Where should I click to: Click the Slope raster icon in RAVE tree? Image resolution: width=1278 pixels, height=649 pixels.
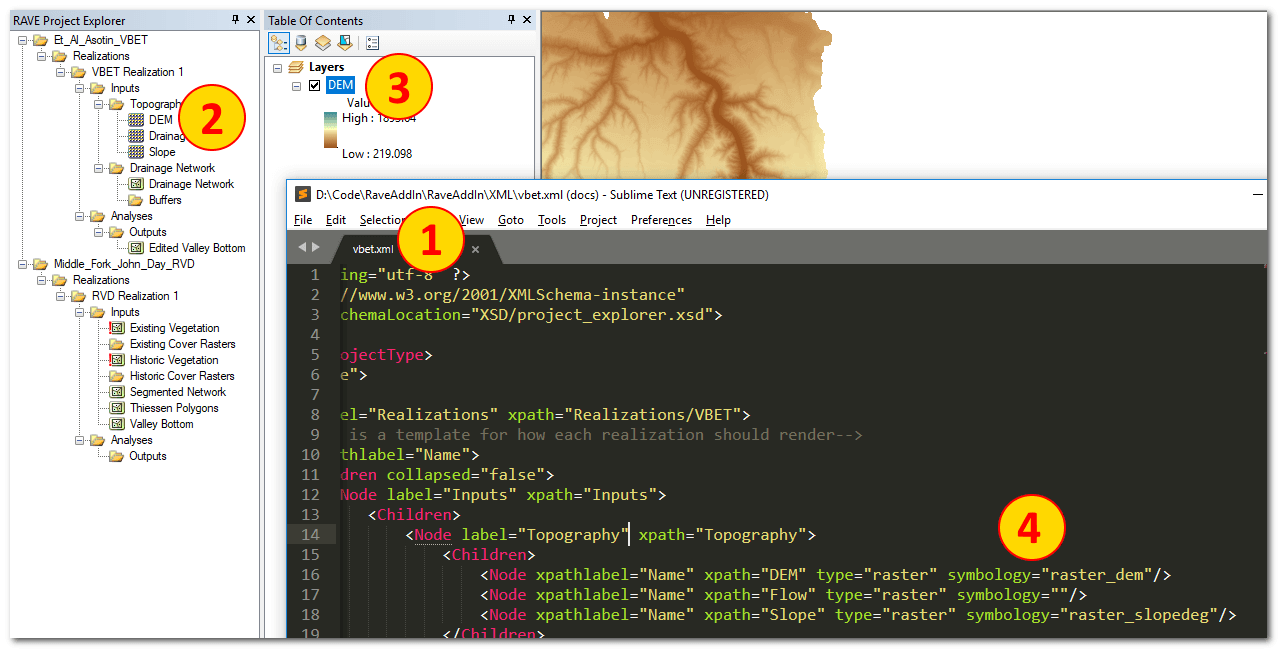137,152
